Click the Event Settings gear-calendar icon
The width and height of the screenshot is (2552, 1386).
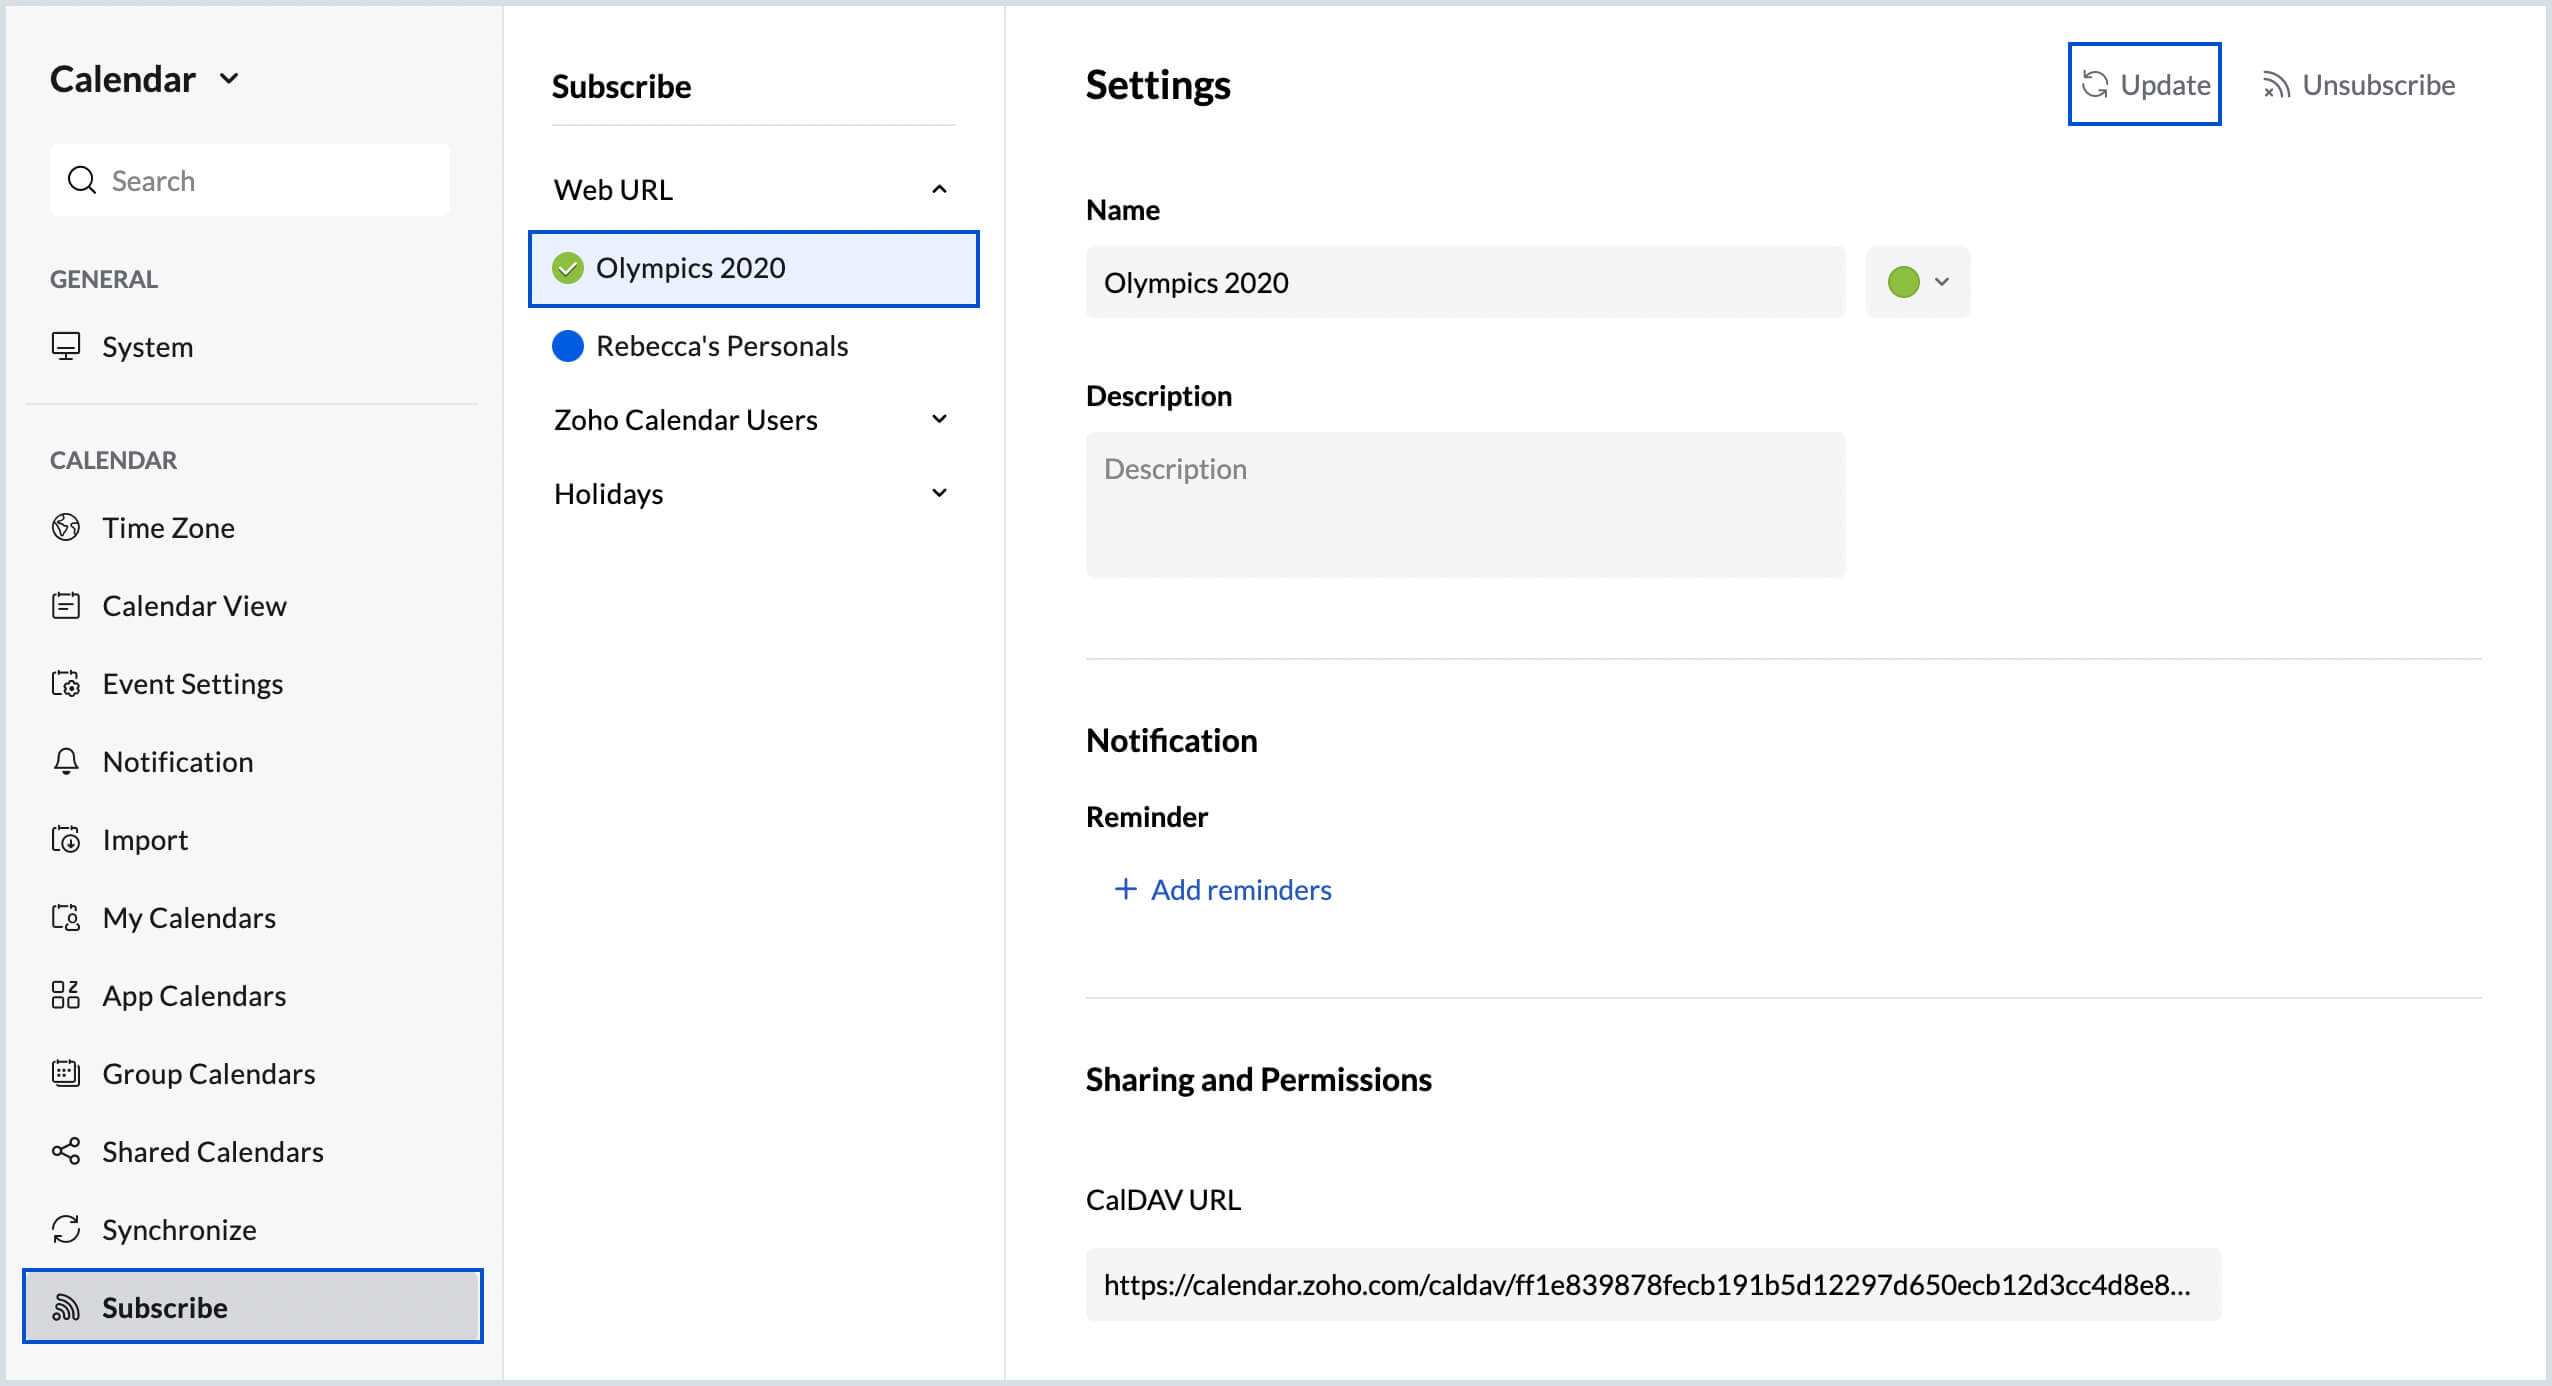point(66,683)
